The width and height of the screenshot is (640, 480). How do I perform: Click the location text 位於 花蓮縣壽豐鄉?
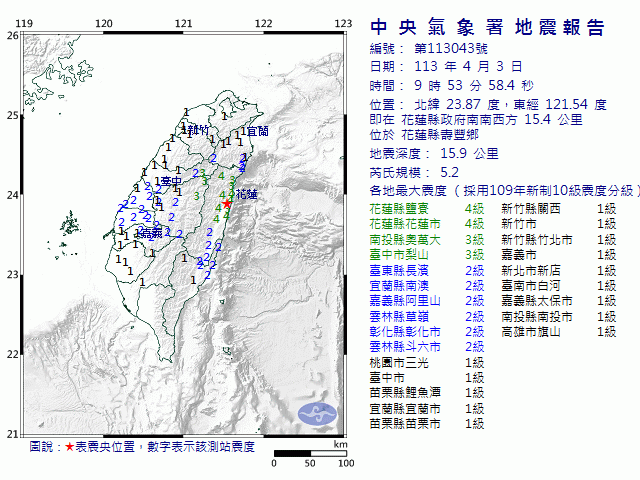(x=424, y=135)
